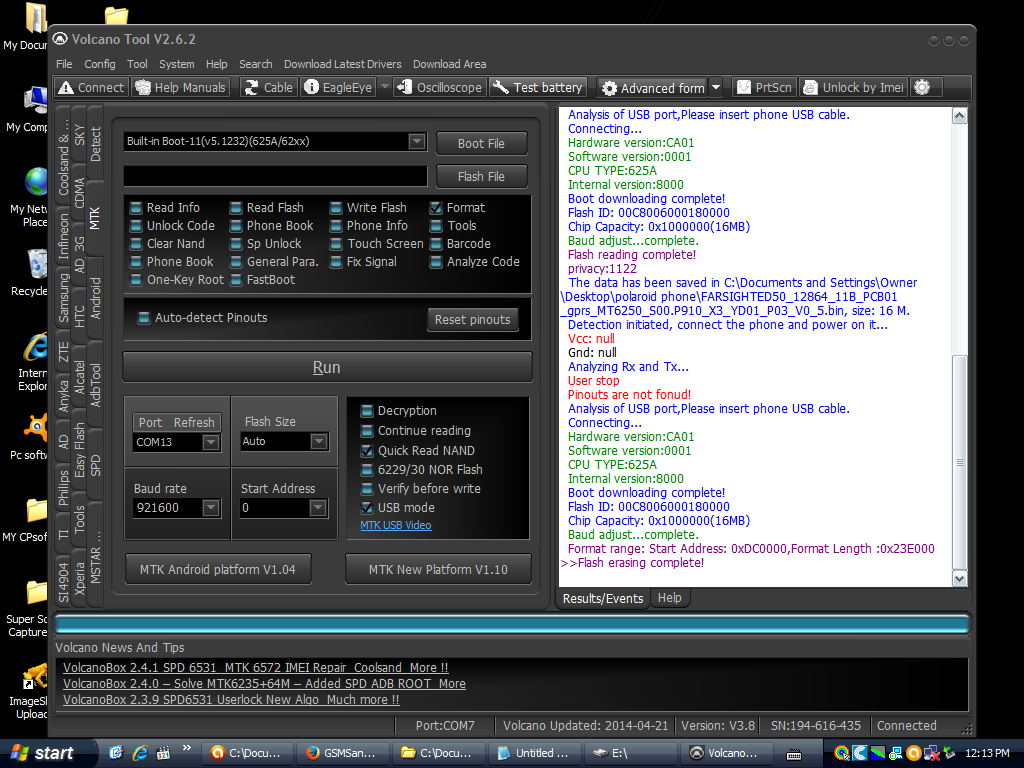Show hidden quick launch icons chevron
The height and width of the screenshot is (768, 1024).
[187, 748]
